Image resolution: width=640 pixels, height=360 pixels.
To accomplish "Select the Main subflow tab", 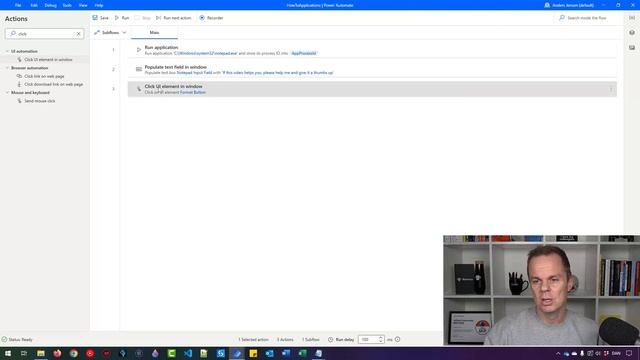I will (x=154, y=32).
